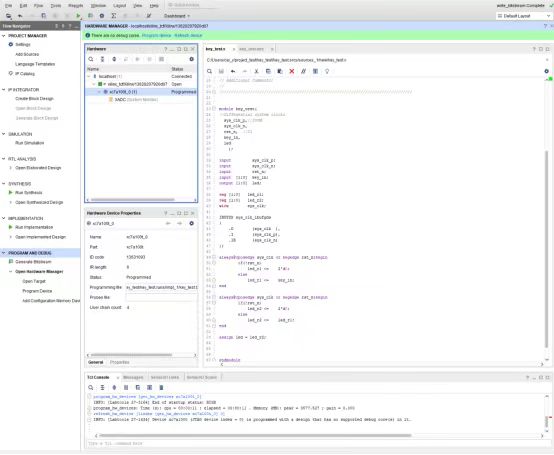Click the Probes file input field
Viewport: 554px width, 455px height.
point(161,298)
